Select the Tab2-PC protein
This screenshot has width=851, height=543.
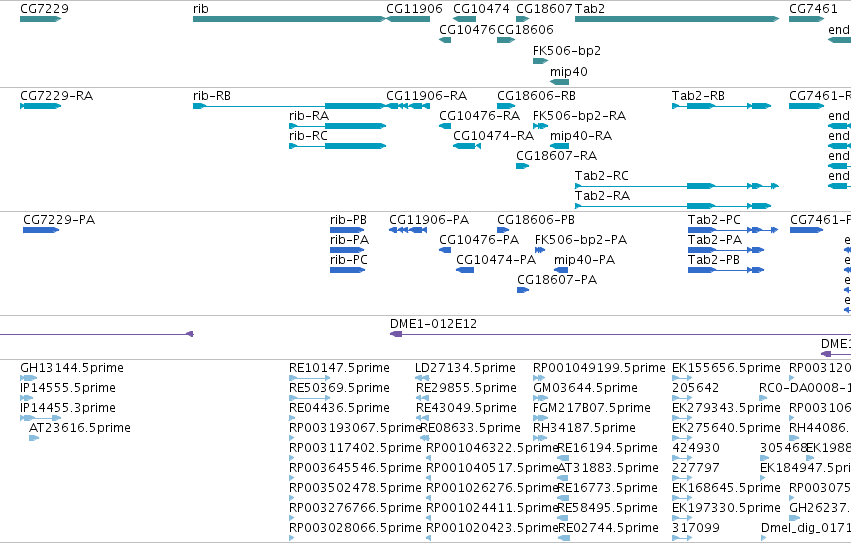click(x=733, y=230)
